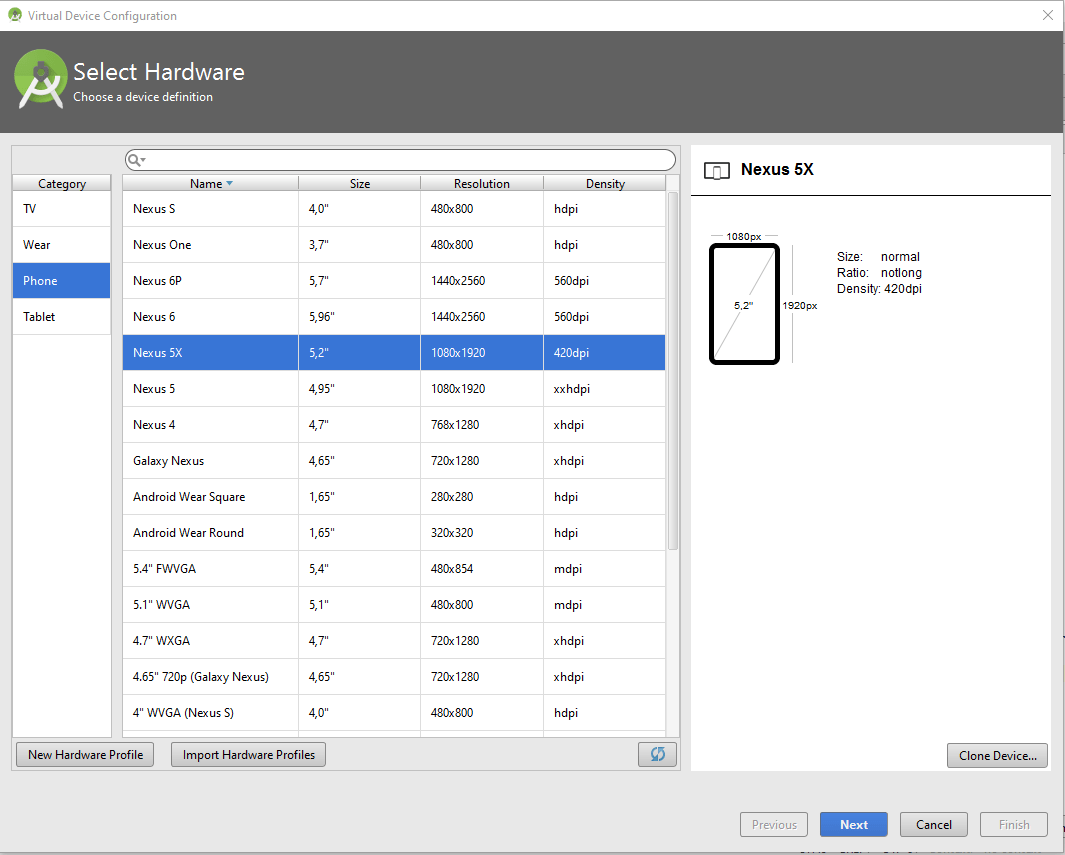
Task: Click the Android Studio logo in header
Action: click(40, 78)
